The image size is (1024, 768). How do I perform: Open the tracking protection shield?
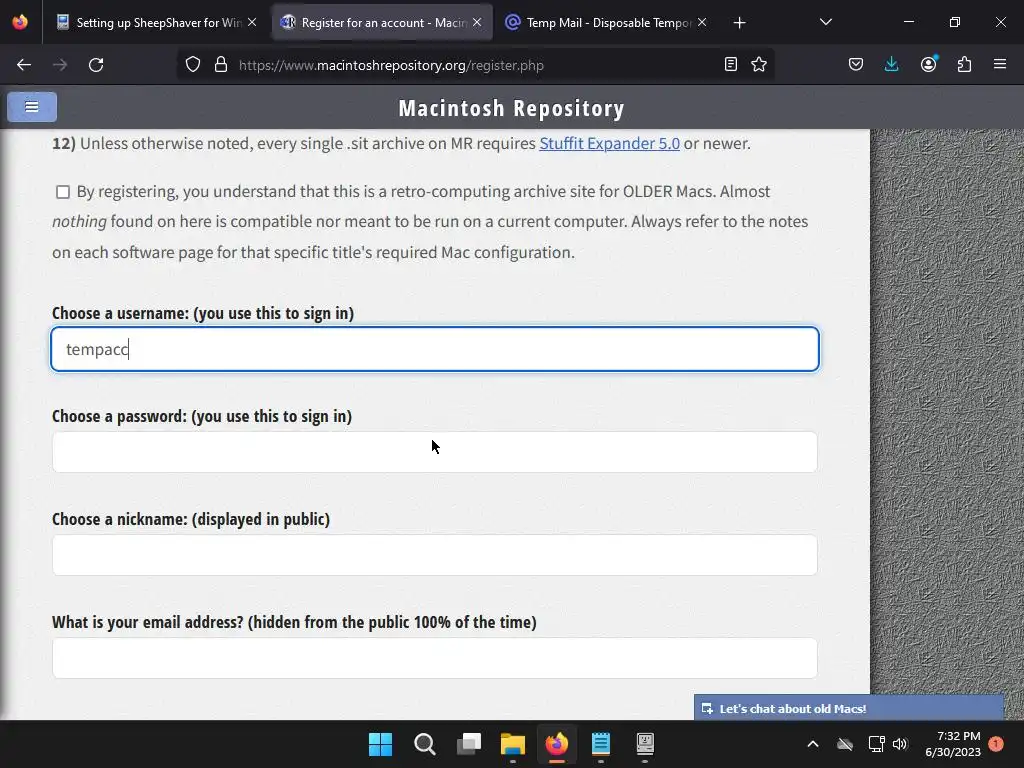coord(193,65)
